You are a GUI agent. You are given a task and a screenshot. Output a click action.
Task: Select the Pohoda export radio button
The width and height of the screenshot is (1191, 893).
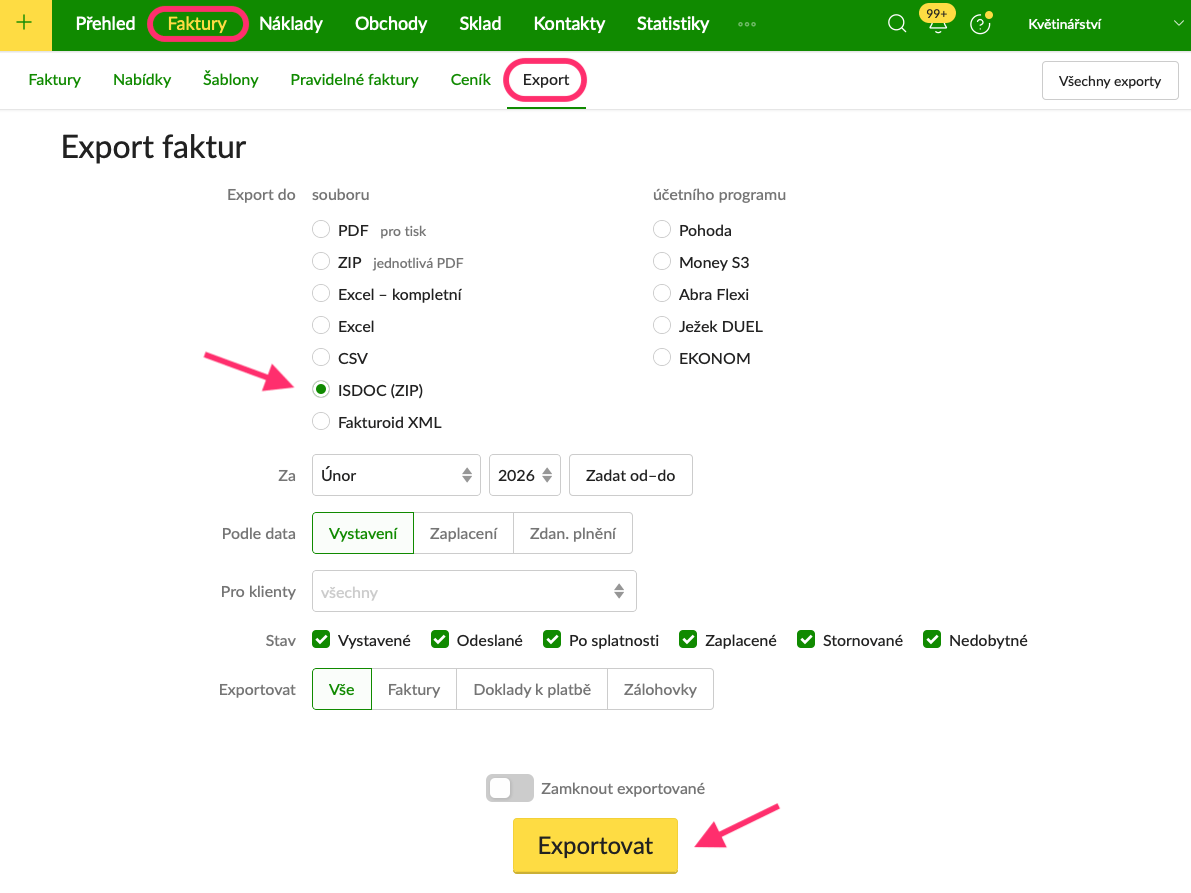point(661,230)
